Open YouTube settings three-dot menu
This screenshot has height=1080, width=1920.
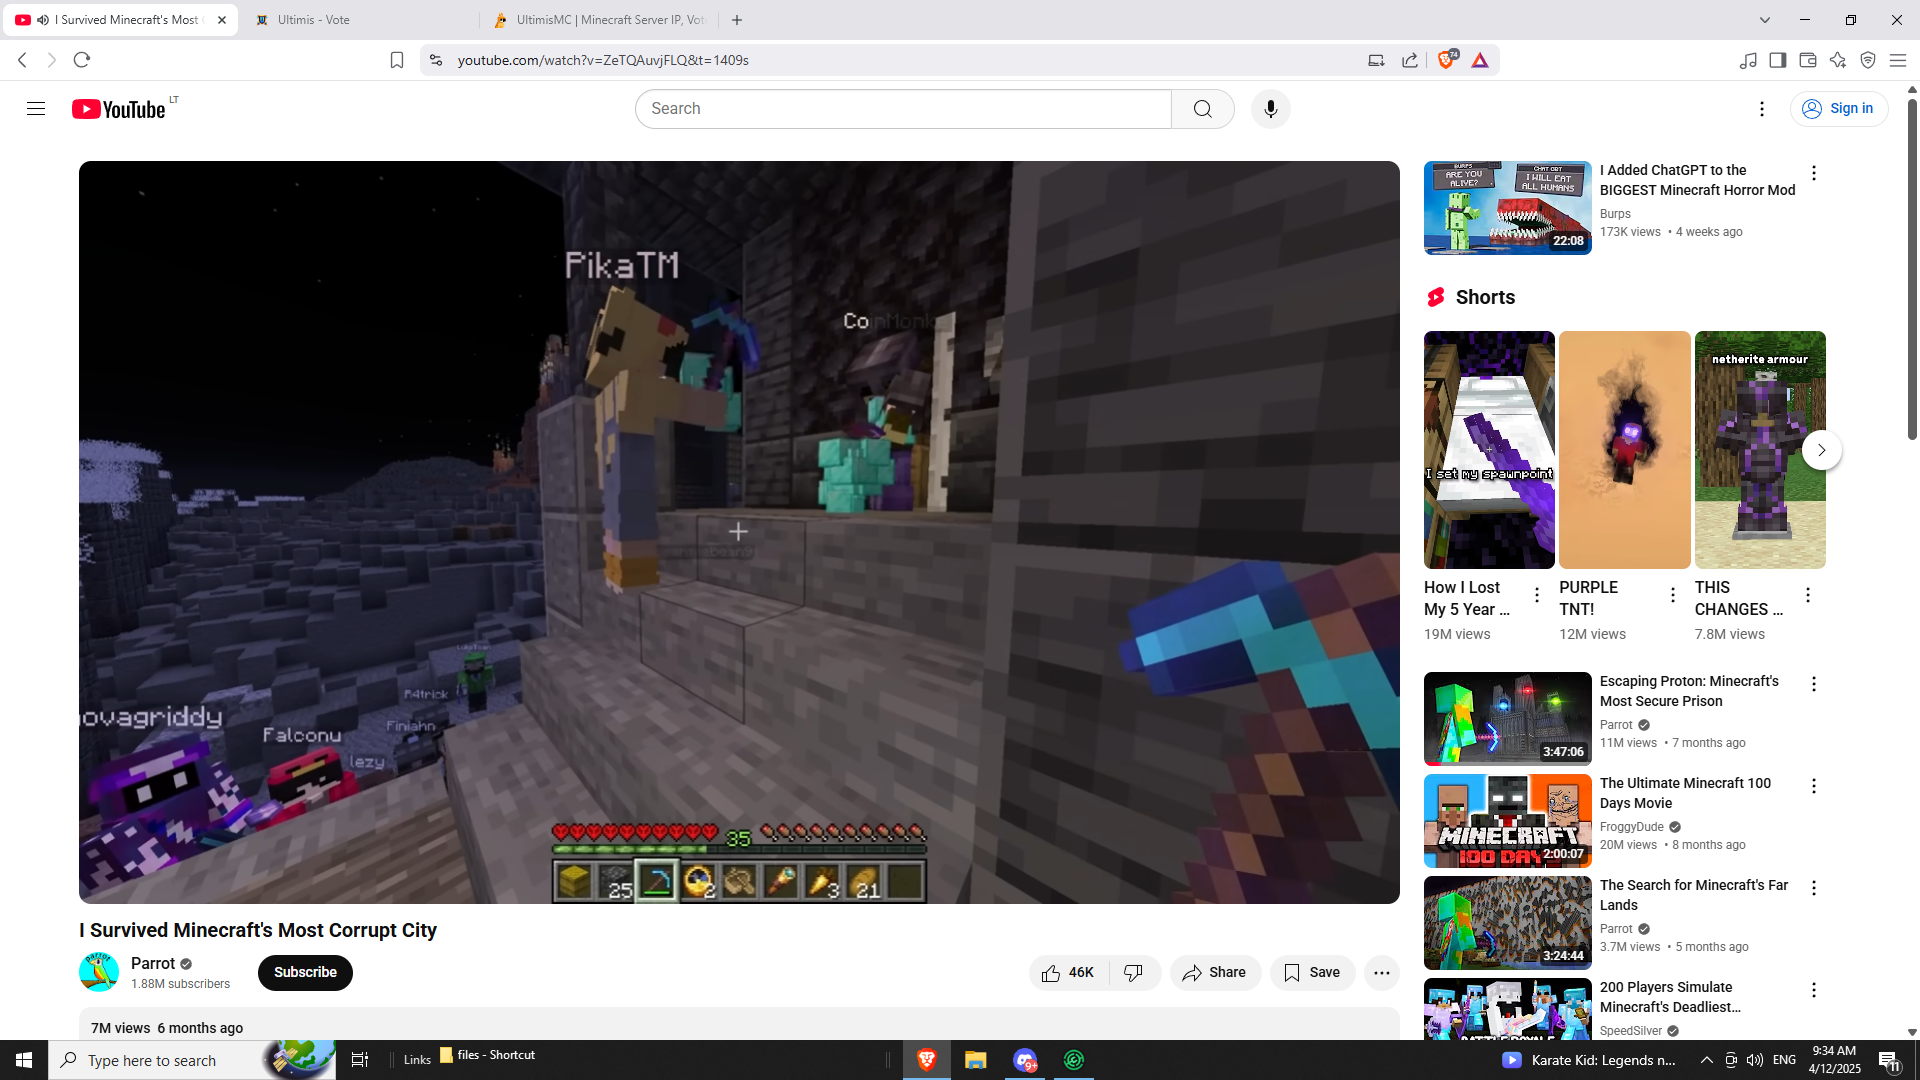pos(1762,109)
